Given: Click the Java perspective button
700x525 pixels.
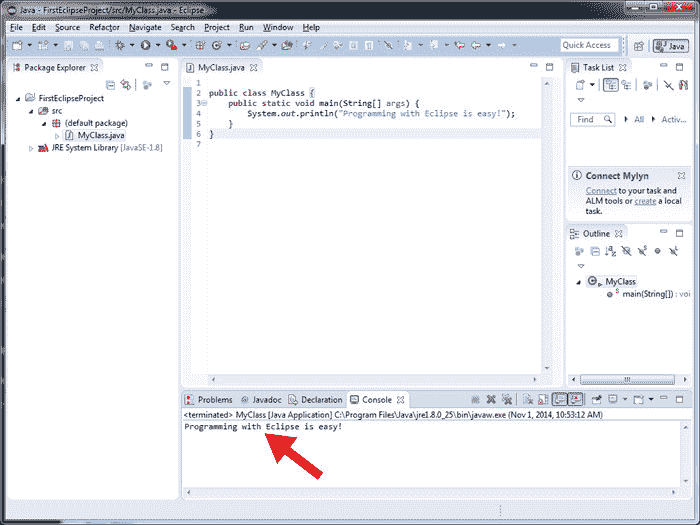Looking at the screenshot, I should (671, 46).
